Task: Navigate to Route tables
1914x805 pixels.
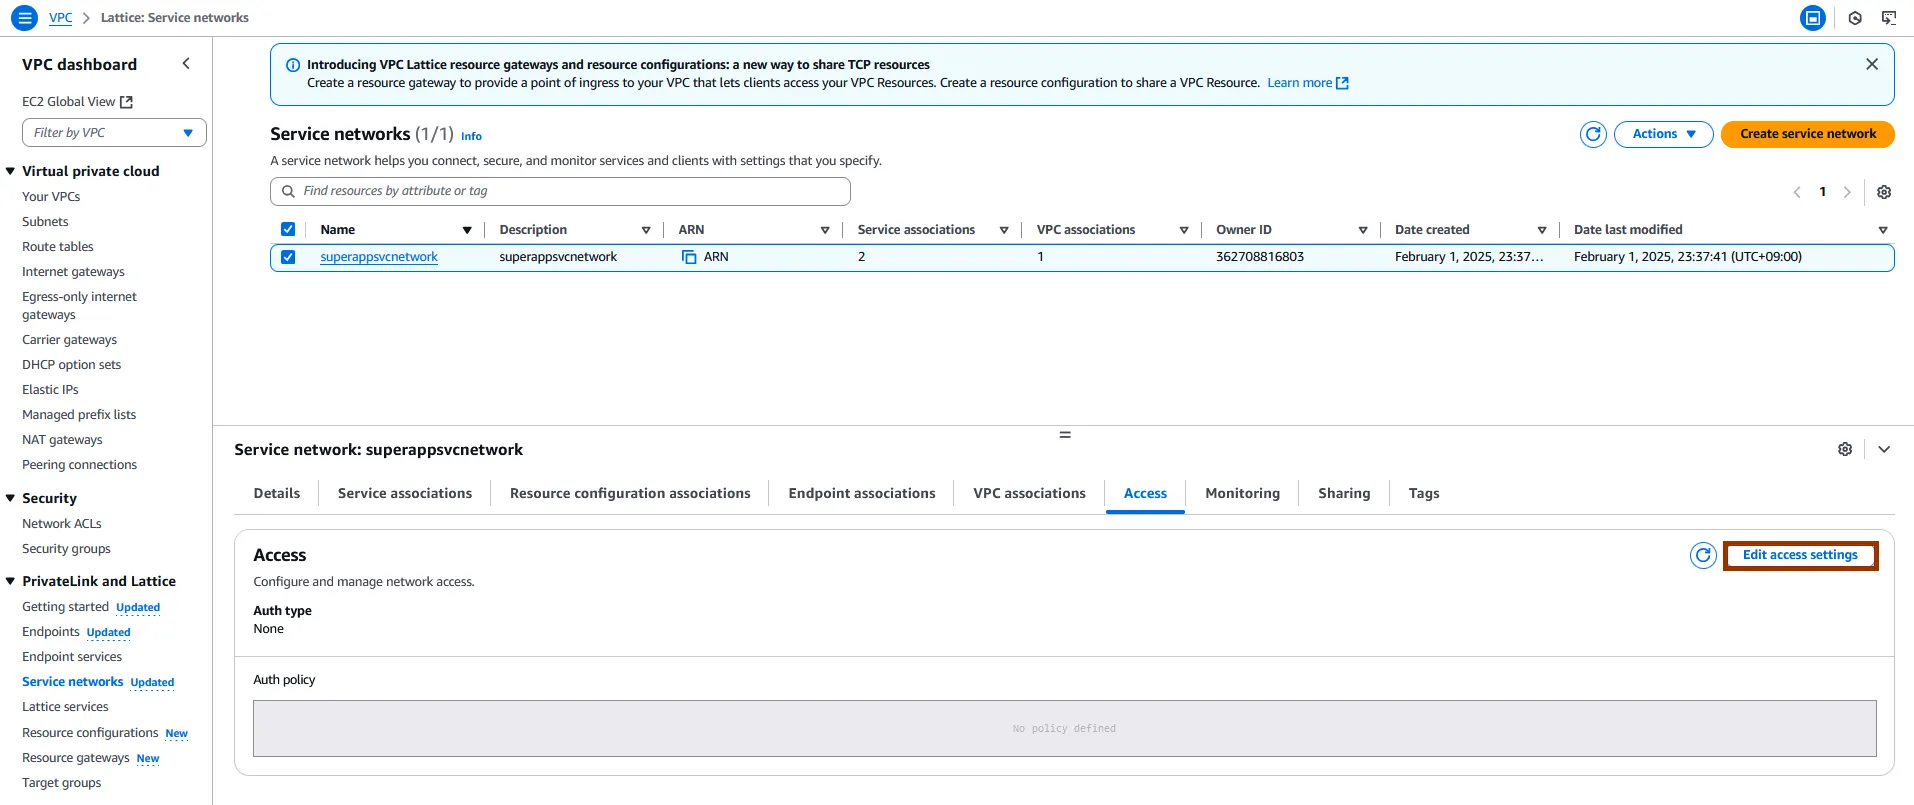Action: pyautogui.click(x=58, y=247)
